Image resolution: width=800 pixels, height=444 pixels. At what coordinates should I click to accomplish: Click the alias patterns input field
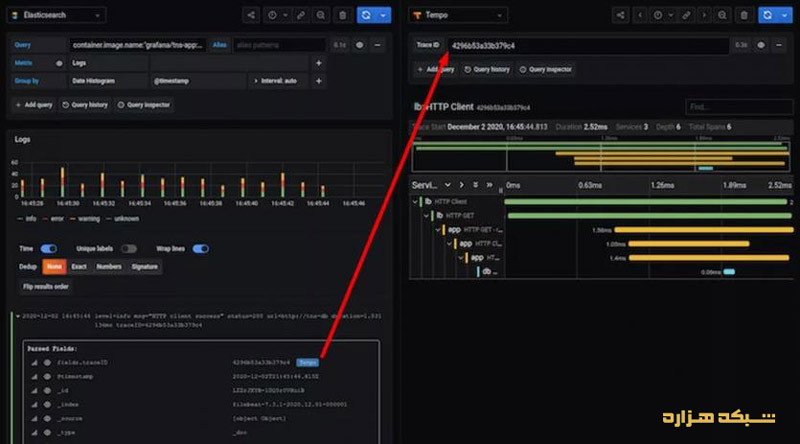(280, 45)
